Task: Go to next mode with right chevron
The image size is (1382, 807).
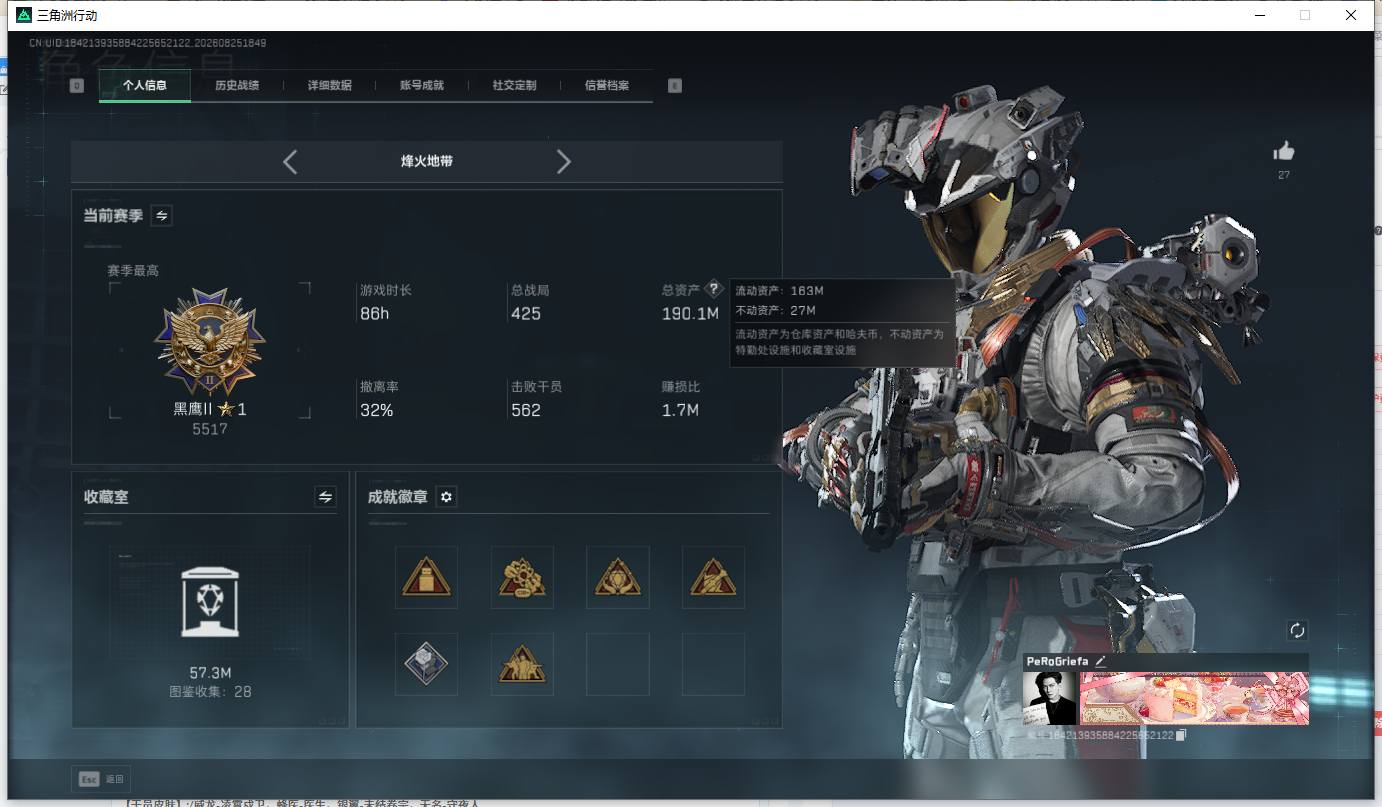Action: (x=563, y=161)
